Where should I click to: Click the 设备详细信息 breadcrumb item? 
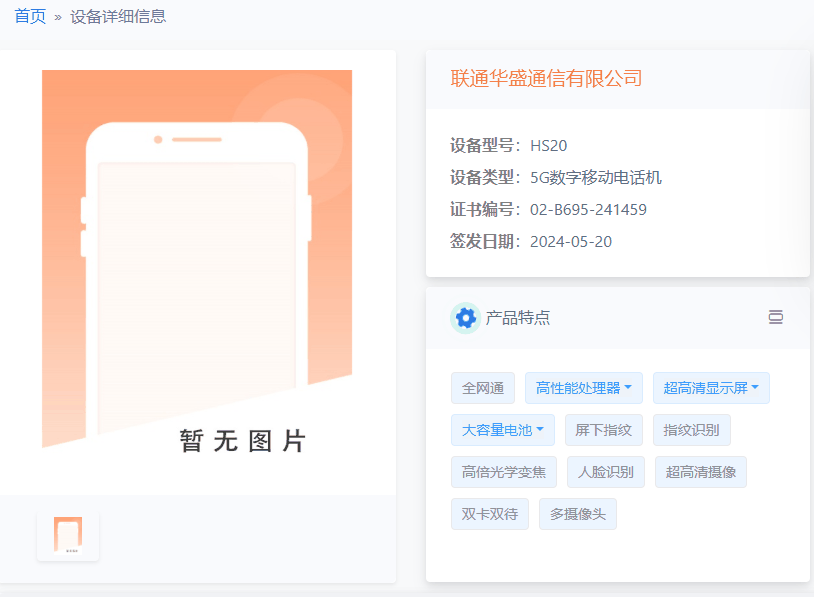pyautogui.click(x=118, y=16)
